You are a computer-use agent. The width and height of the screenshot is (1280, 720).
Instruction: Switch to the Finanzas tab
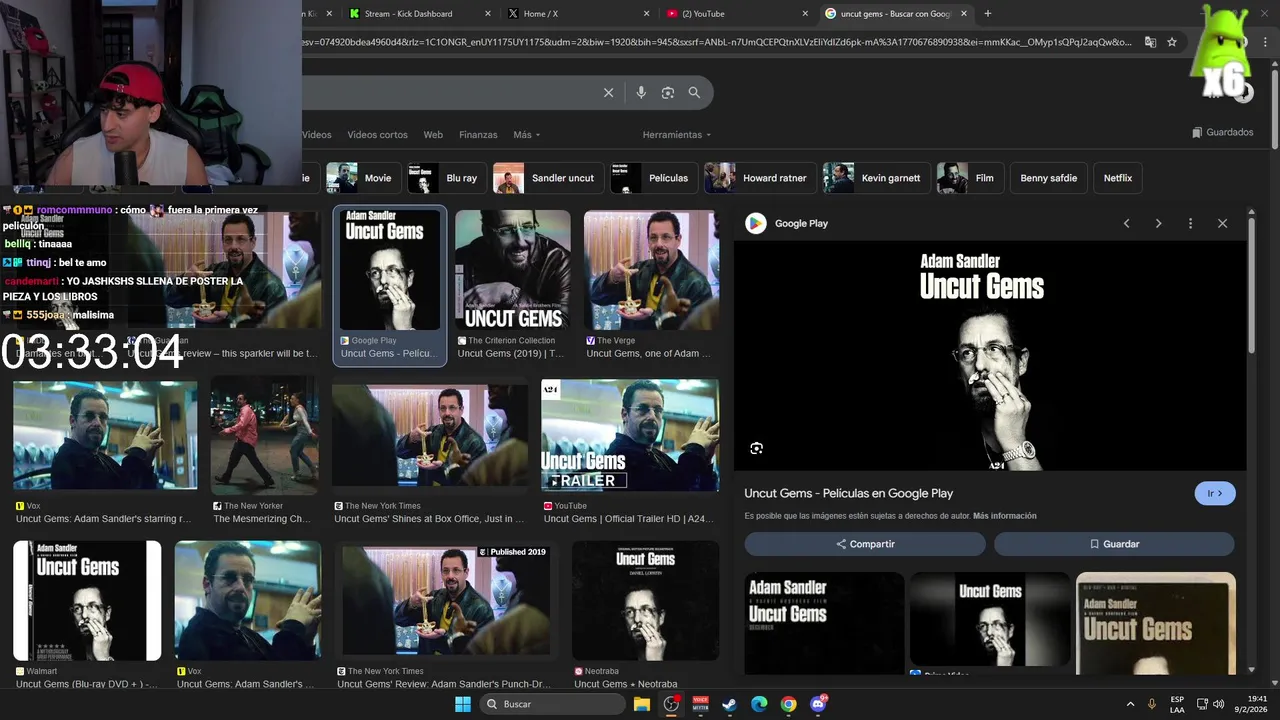click(478, 135)
